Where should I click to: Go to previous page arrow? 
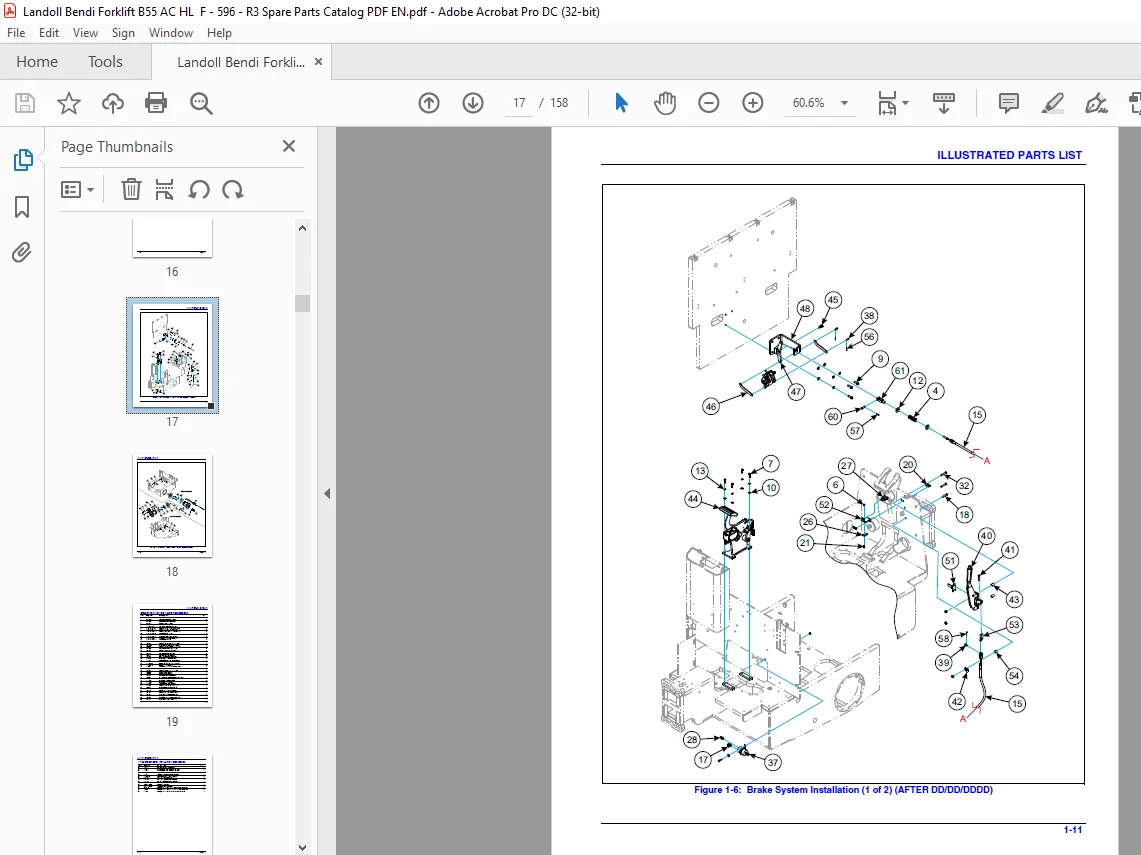coord(429,103)
